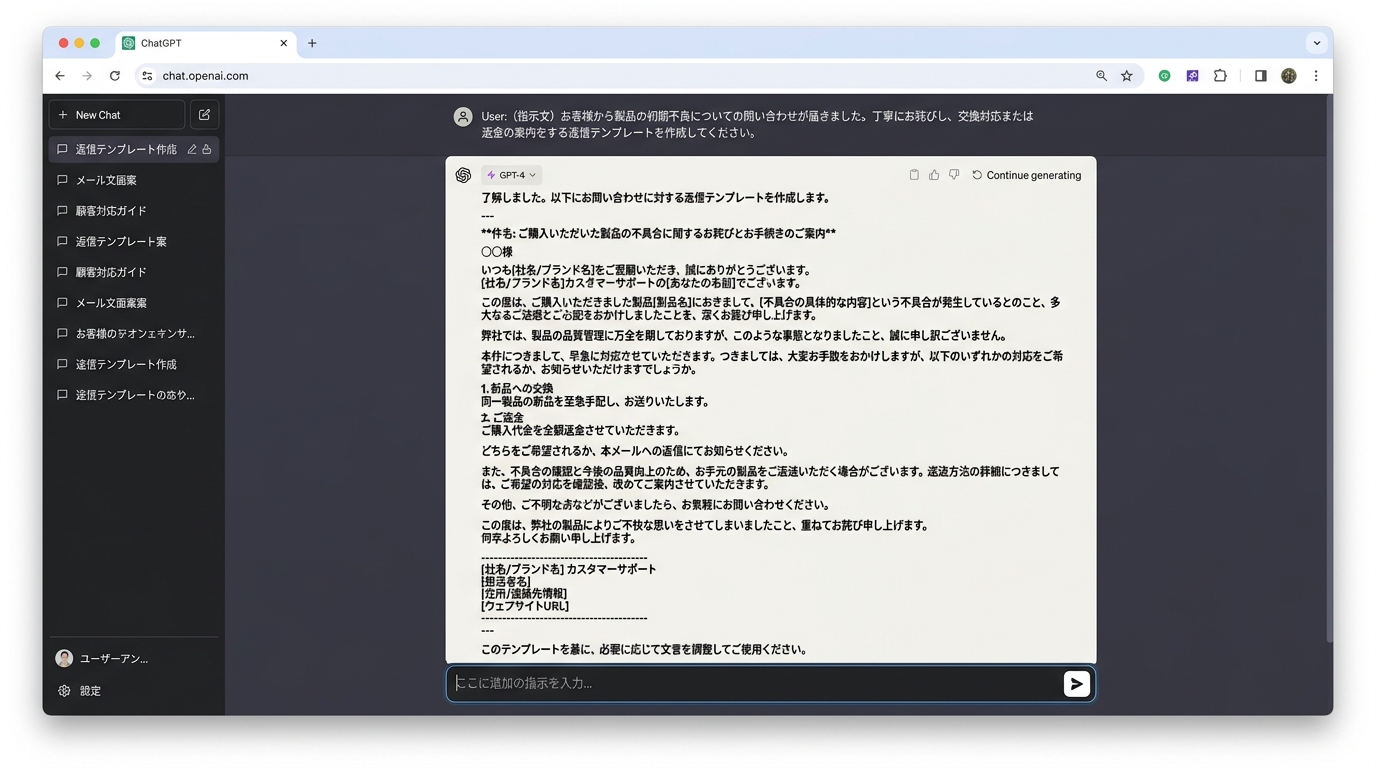Focus the additional instructions input field
The image size is (1376, 768).
tap(750, 684)
